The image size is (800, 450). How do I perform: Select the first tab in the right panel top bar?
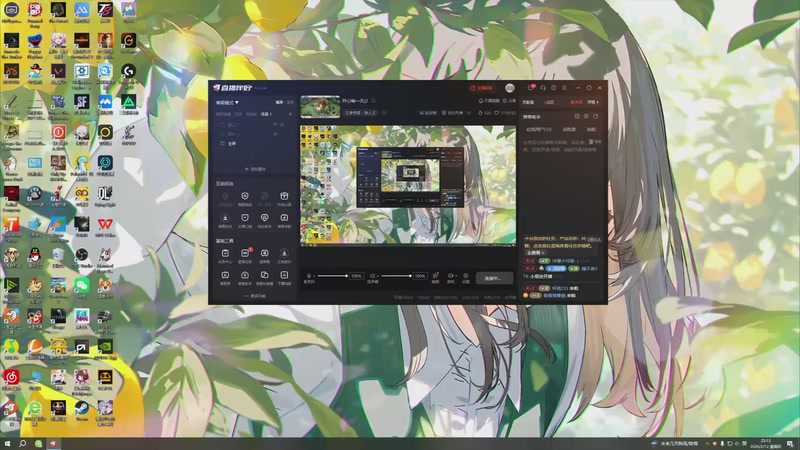point(528,102)
